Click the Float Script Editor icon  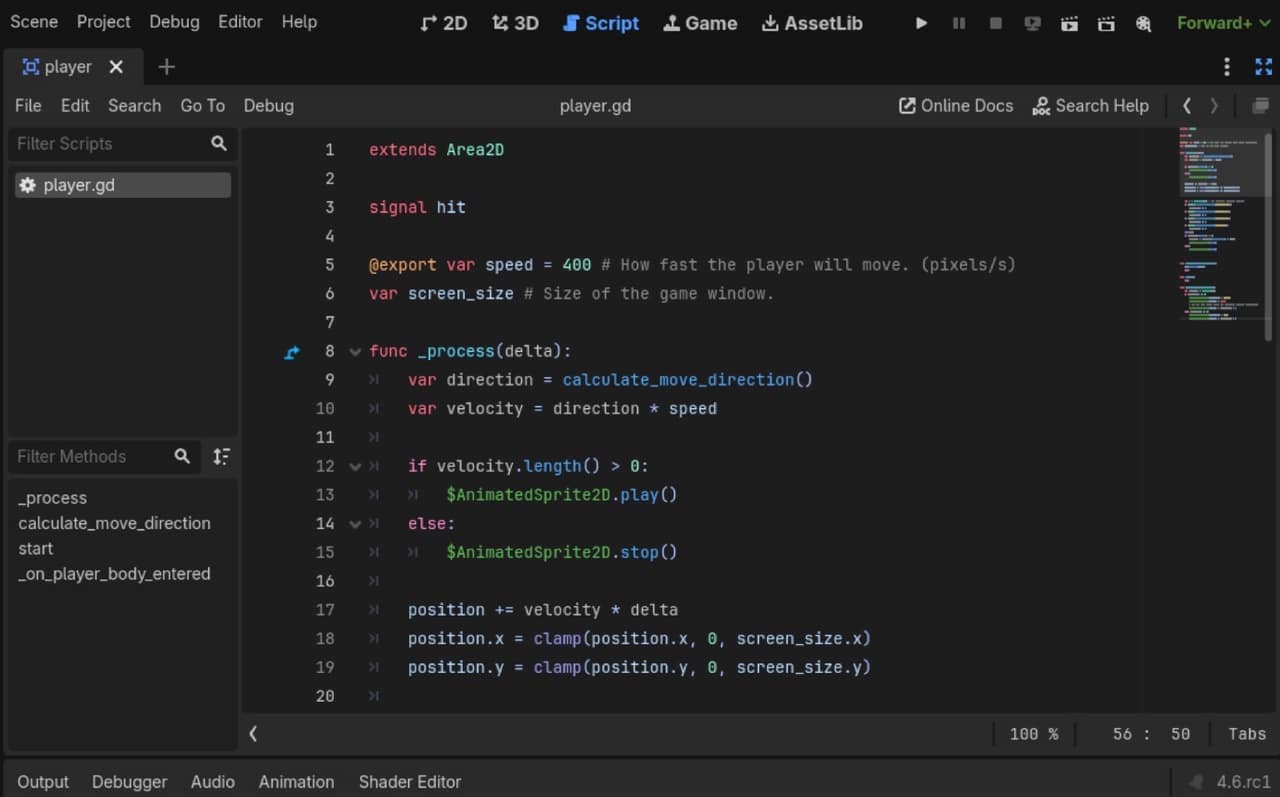(x=1259, y=105)
